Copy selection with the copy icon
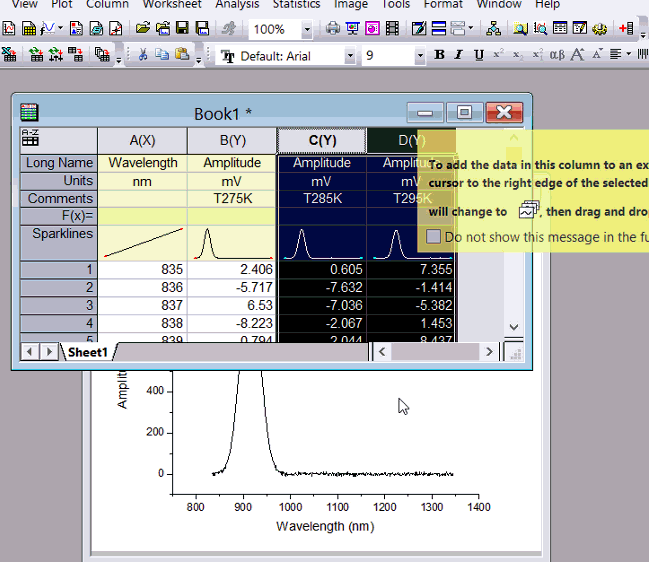The height and width of the screenshot is (566, 652). pos(162,54)
